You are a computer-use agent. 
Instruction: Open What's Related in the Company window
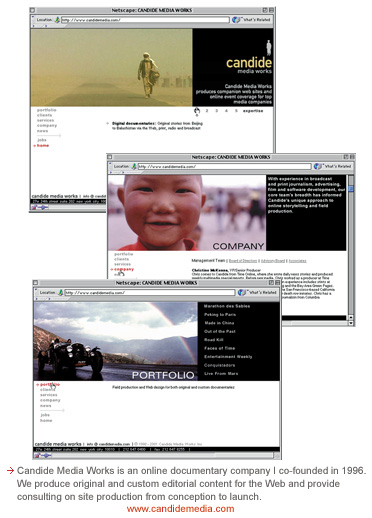click(x=338, y=166)
